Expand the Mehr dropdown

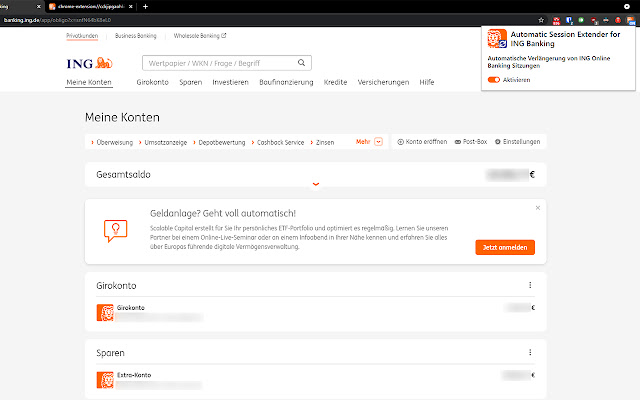click(369, 142)
